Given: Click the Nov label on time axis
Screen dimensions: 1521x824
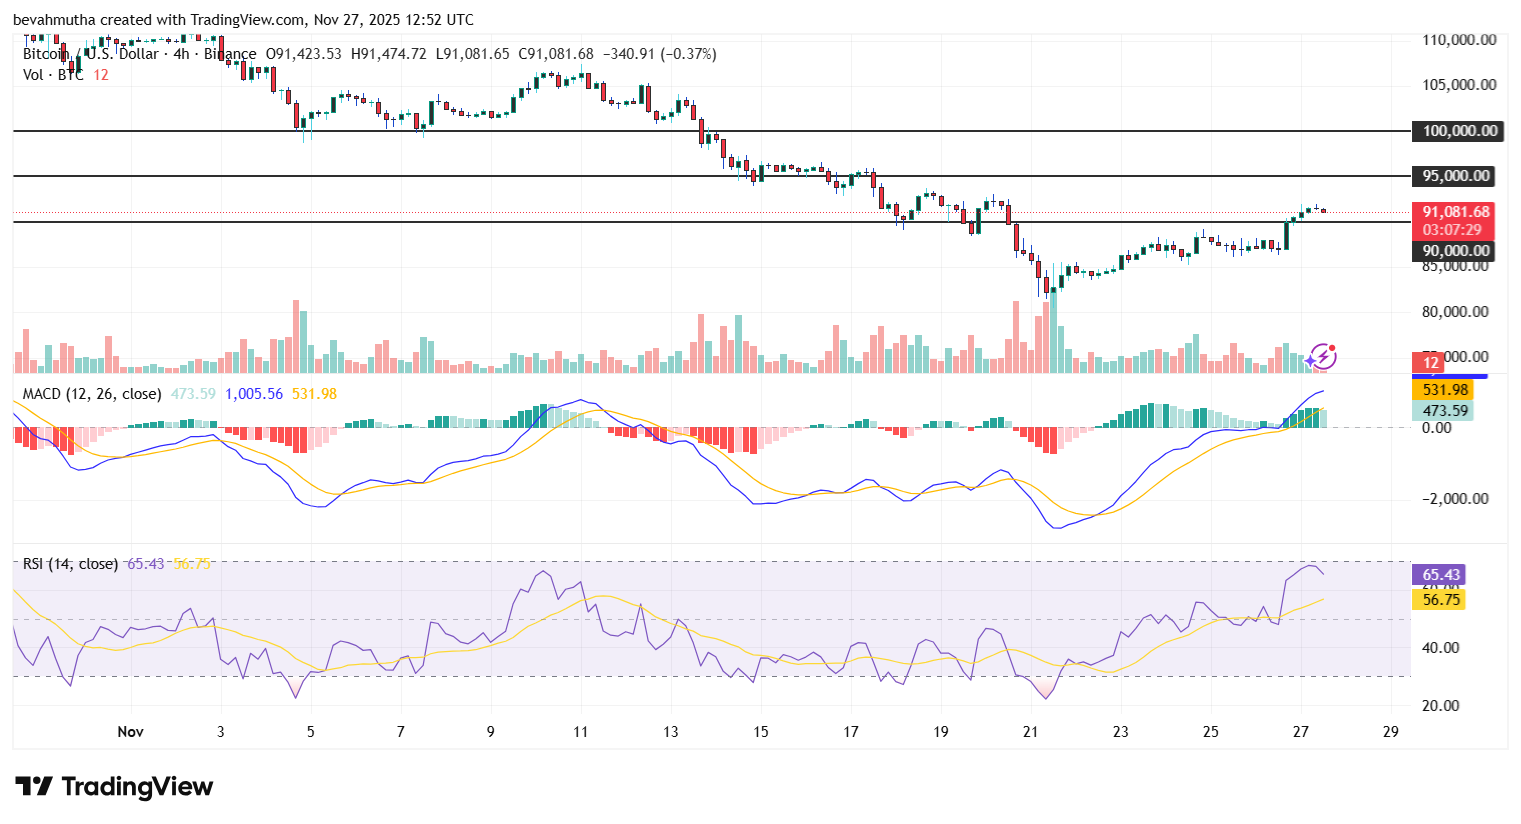Looking at the screenshot, I should [130, 732].
